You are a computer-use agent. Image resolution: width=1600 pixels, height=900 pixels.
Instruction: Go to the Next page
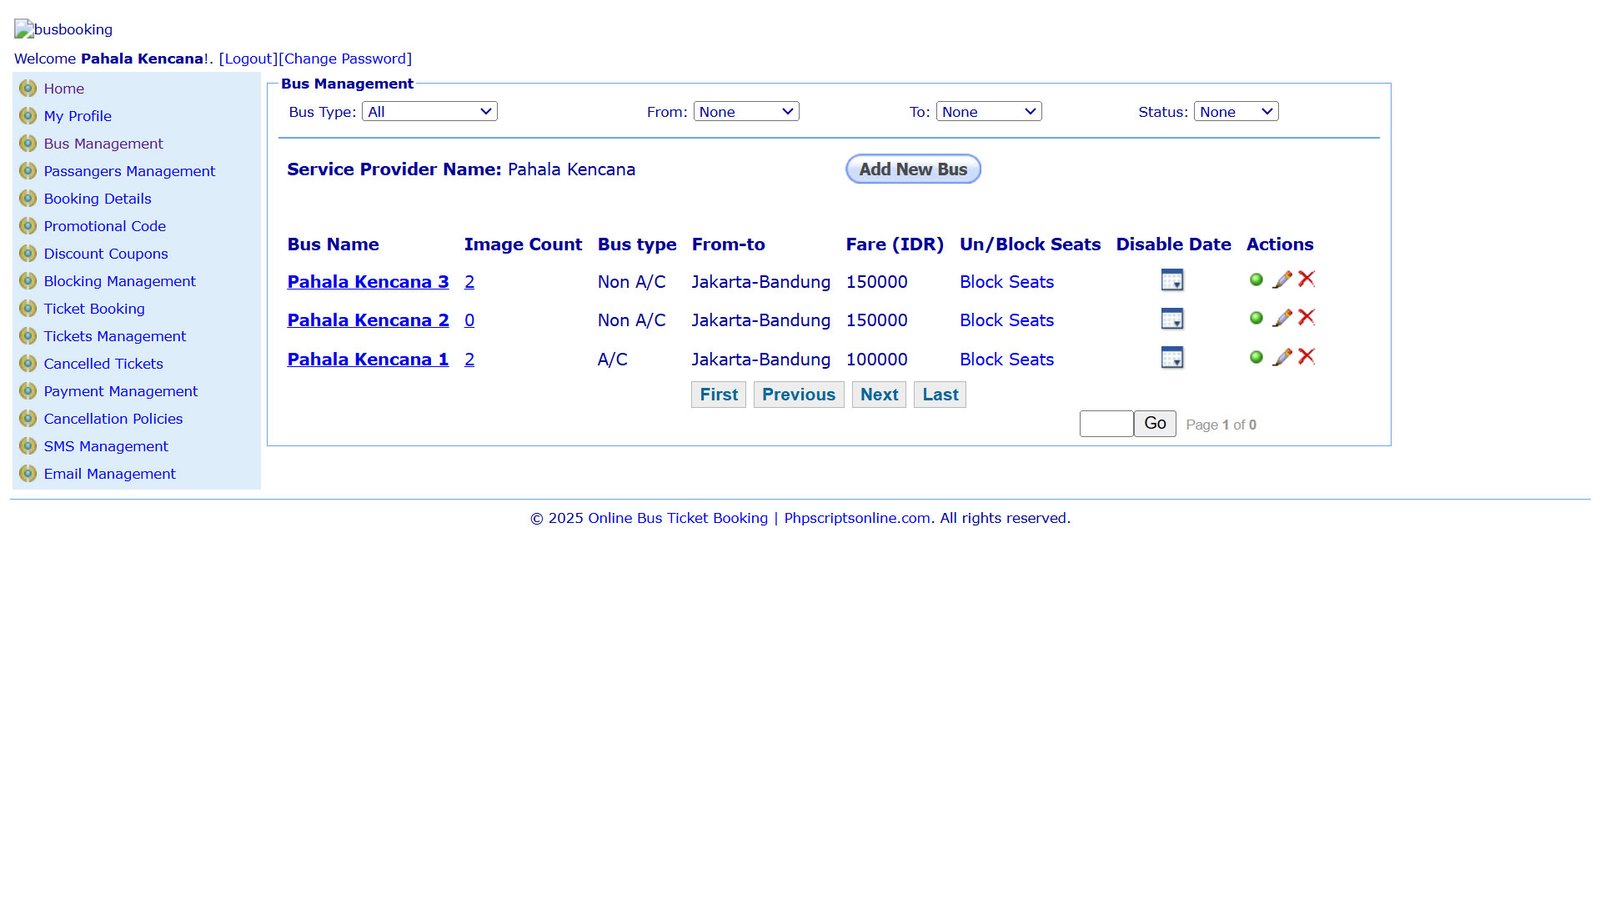point(879,394)
